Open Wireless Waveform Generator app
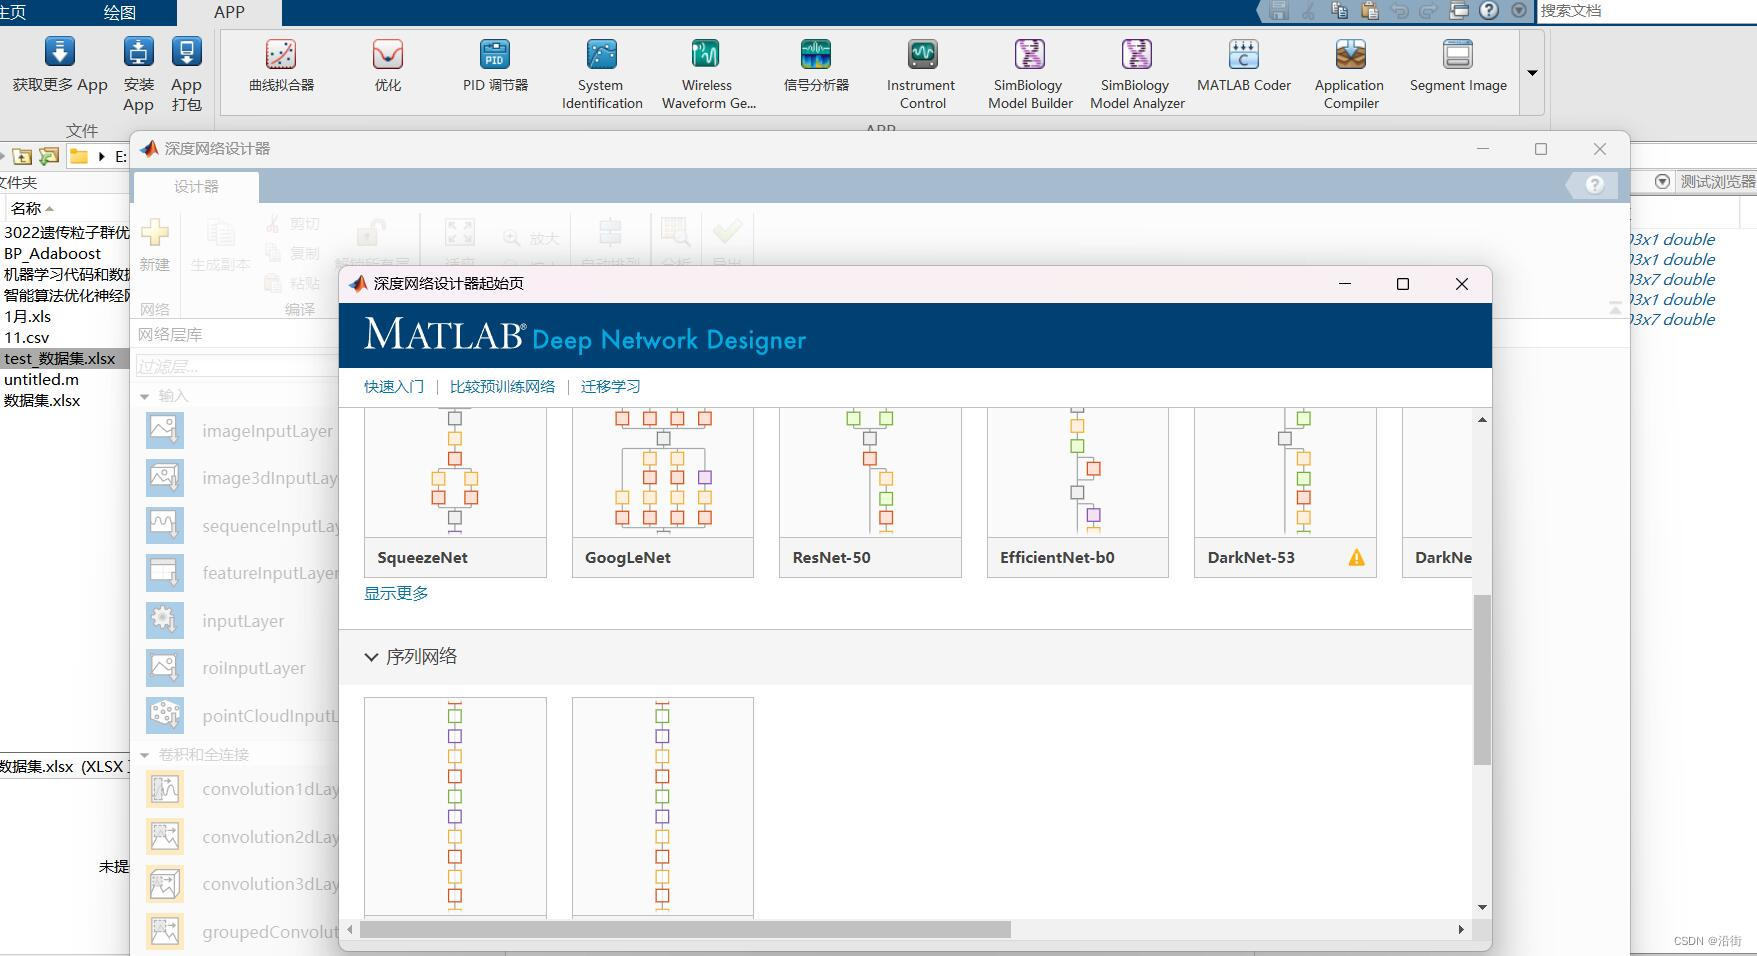The height and width of the screenshot is (956, 1757). [x=706, y=55]
